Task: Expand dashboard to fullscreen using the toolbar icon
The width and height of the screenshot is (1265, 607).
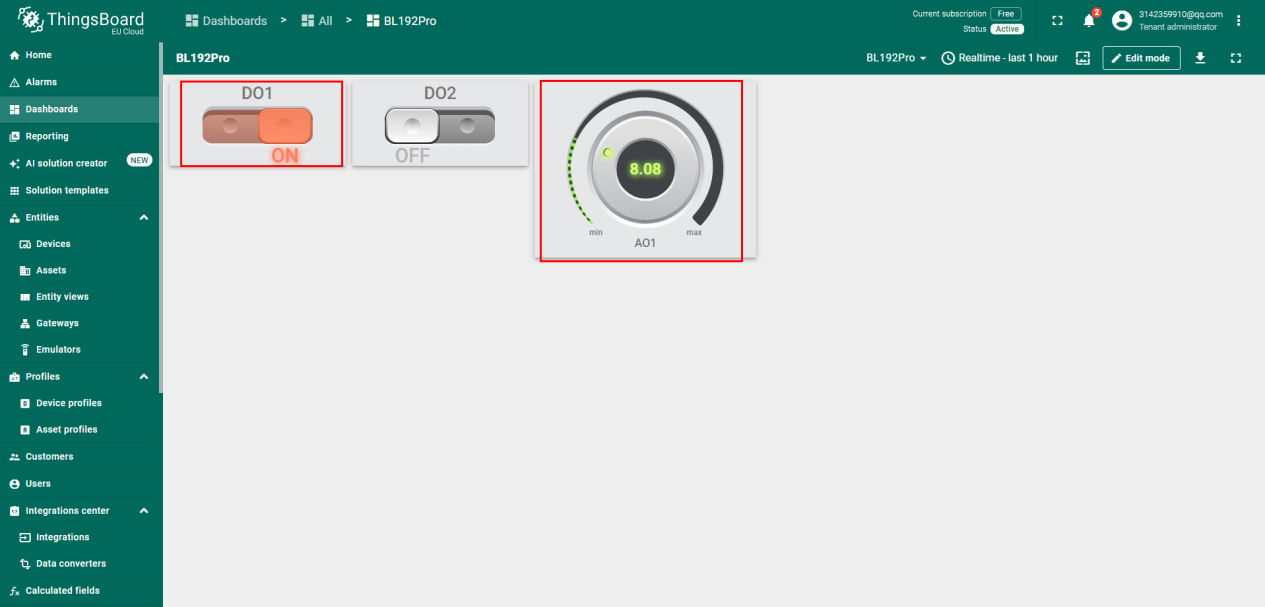Action: 1236,58
